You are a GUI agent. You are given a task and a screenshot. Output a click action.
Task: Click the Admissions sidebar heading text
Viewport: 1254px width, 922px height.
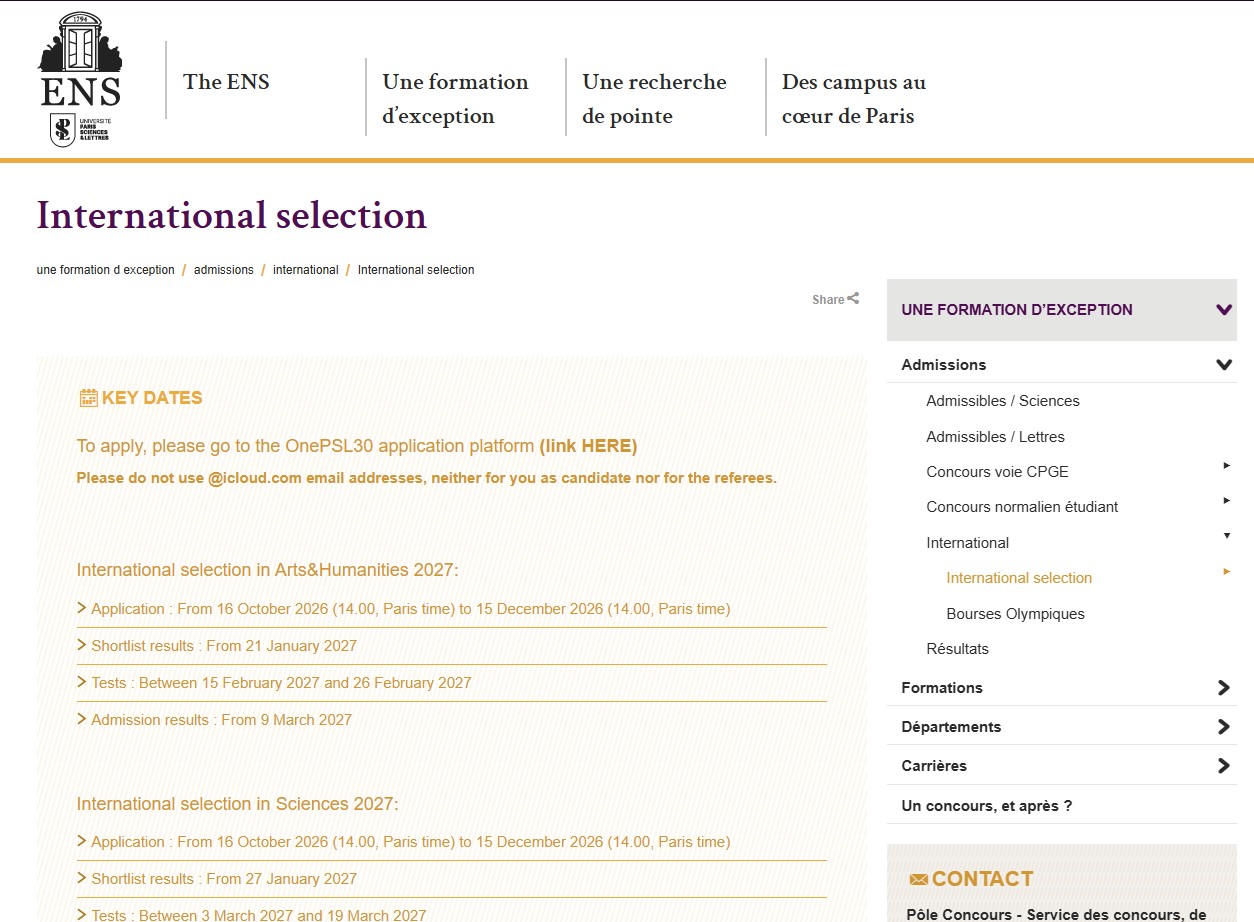tap(943, 365)
